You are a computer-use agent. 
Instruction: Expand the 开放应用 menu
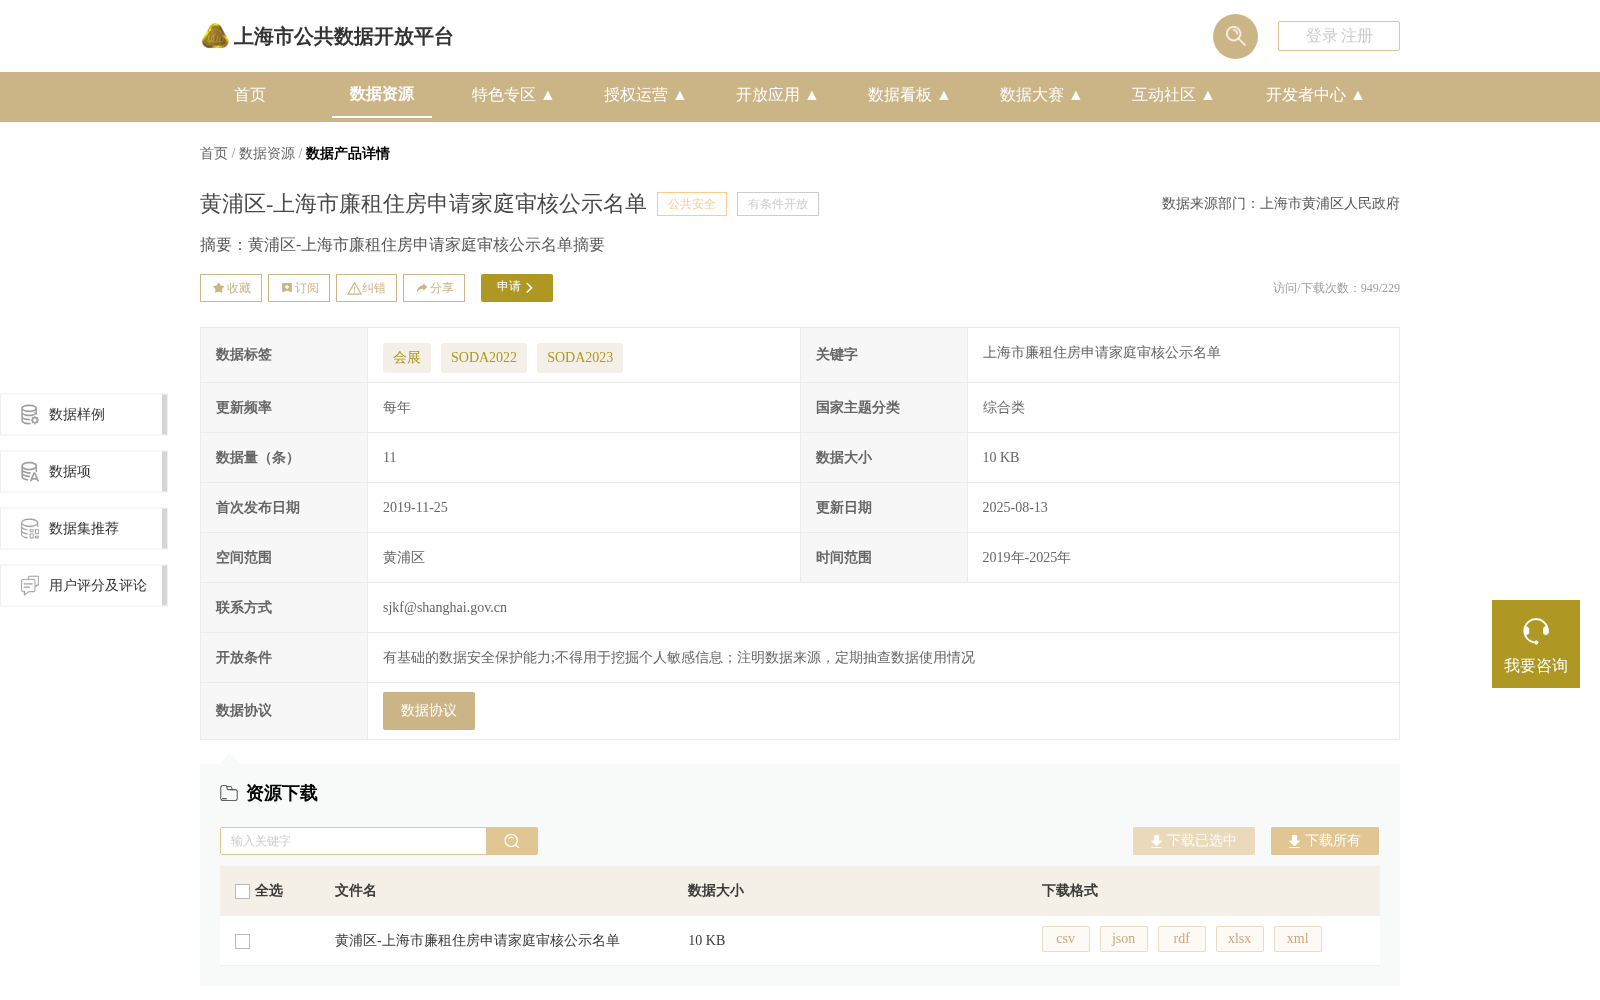[x=777, y=95]
